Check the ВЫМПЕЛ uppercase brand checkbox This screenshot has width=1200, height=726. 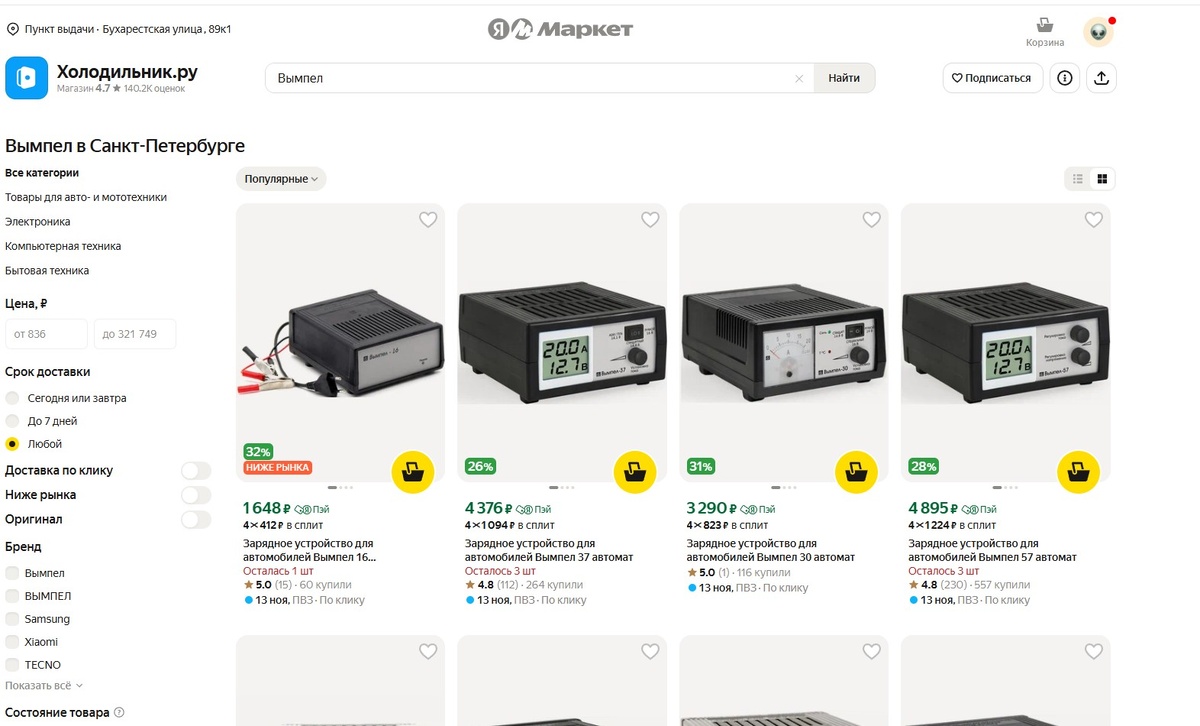pos(12,596)
